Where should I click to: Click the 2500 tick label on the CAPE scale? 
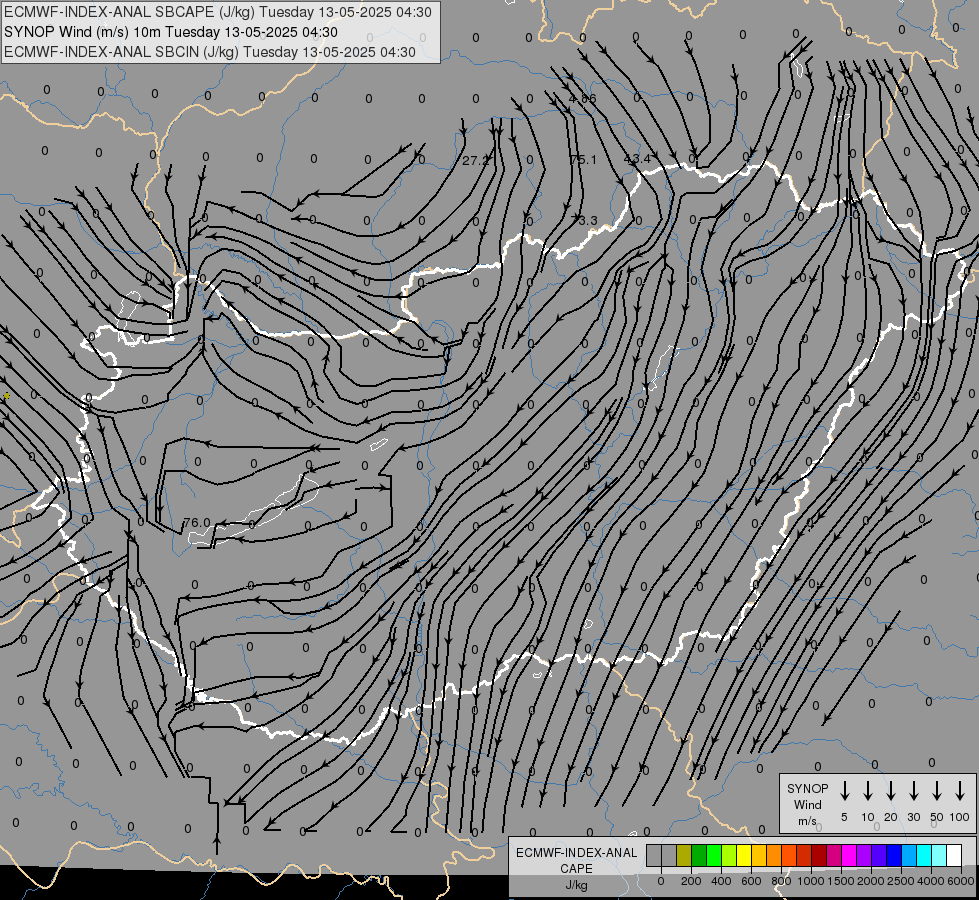pyautogui.click(x=900, y=881)
